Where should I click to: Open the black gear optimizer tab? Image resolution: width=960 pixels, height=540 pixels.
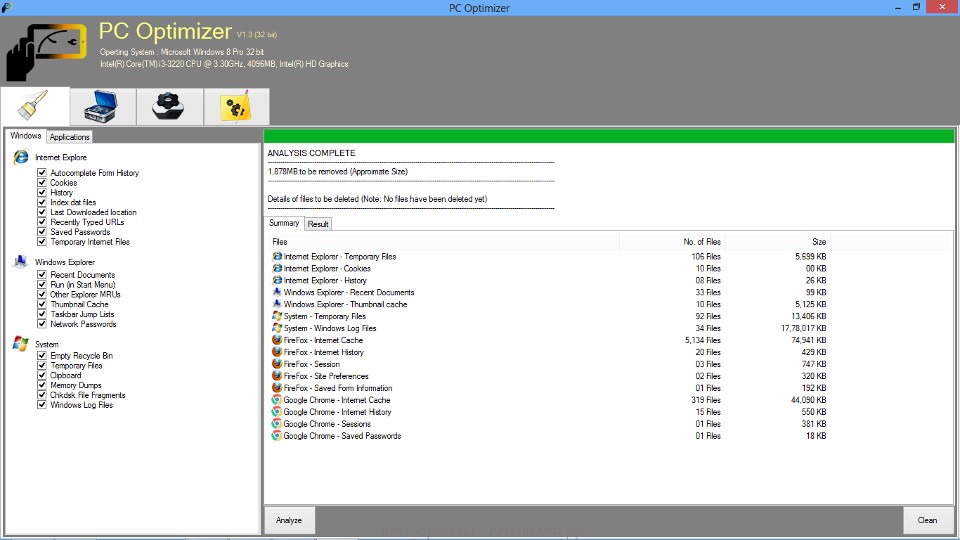(170, 107)
